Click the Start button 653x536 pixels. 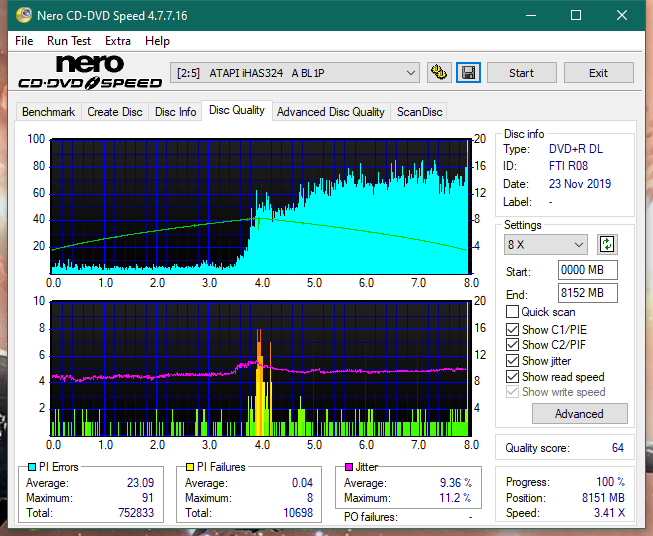point(521,73)
